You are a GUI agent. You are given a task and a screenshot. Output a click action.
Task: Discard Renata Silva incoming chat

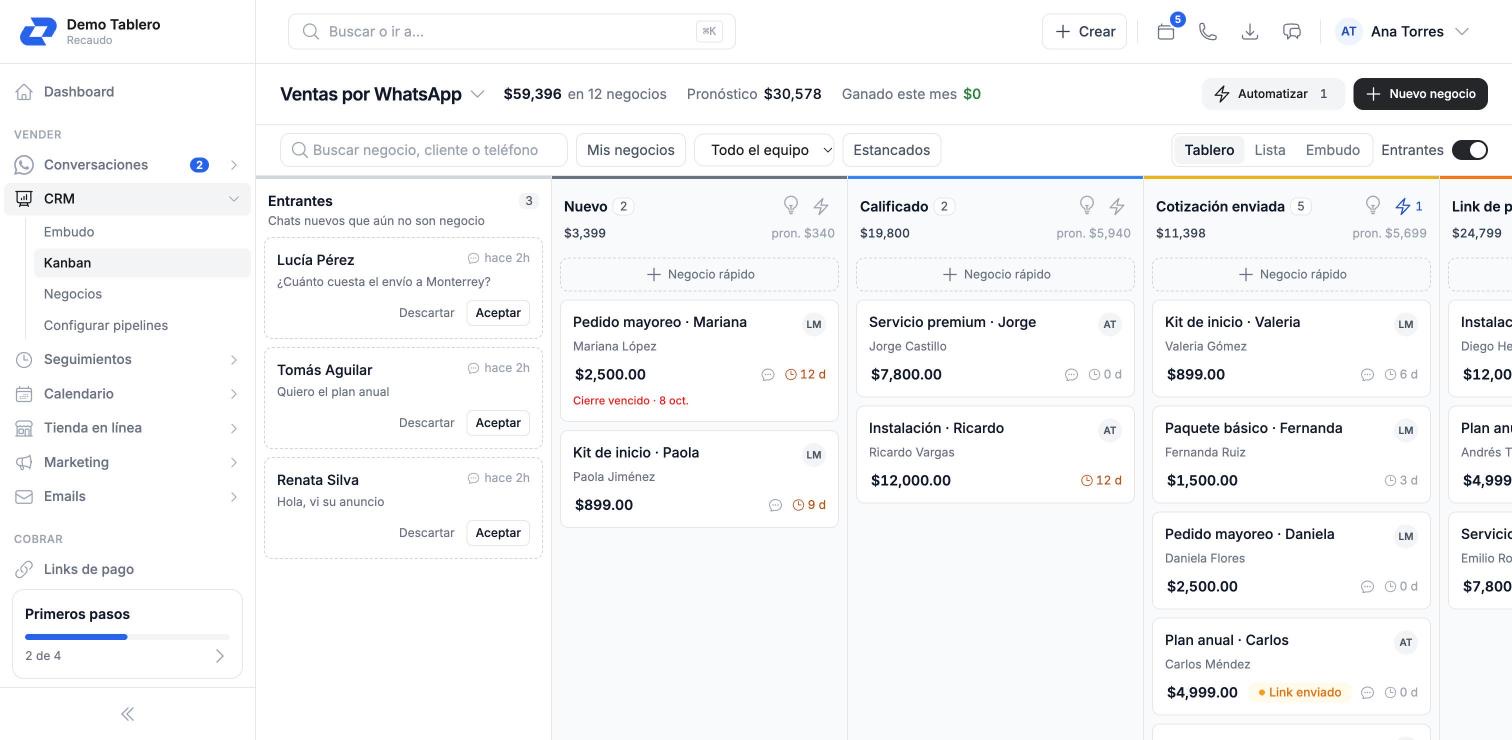click(427, 533)
